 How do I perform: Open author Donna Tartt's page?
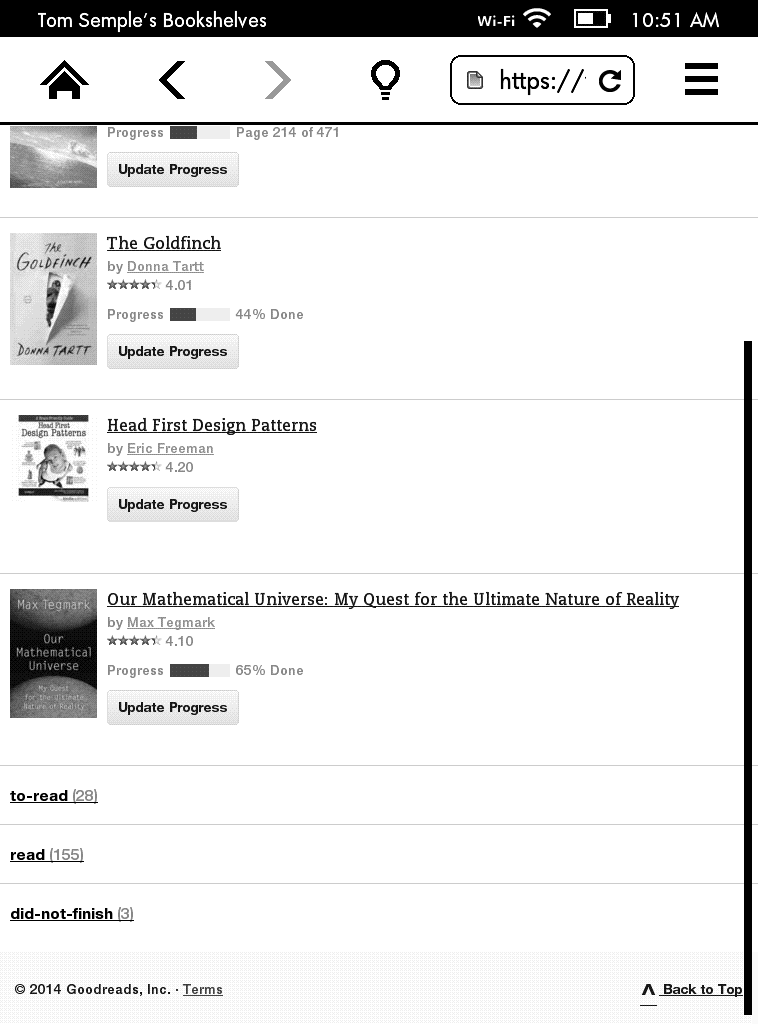pos(165,267)
